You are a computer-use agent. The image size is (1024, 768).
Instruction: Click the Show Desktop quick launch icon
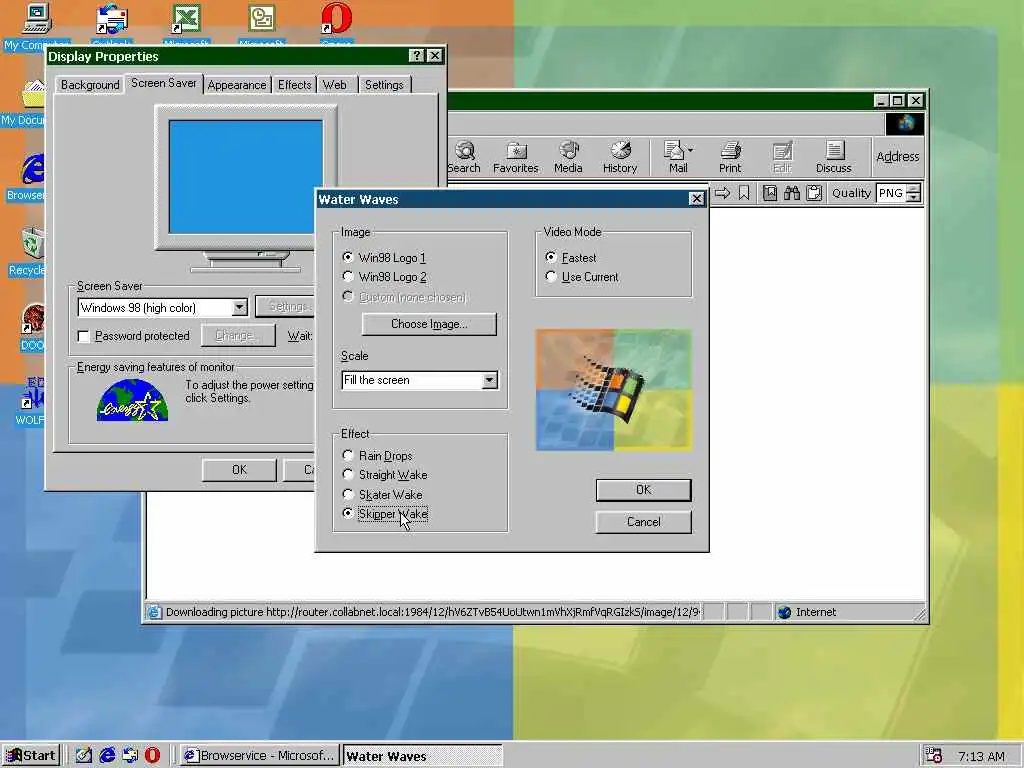tap(84, 756)
